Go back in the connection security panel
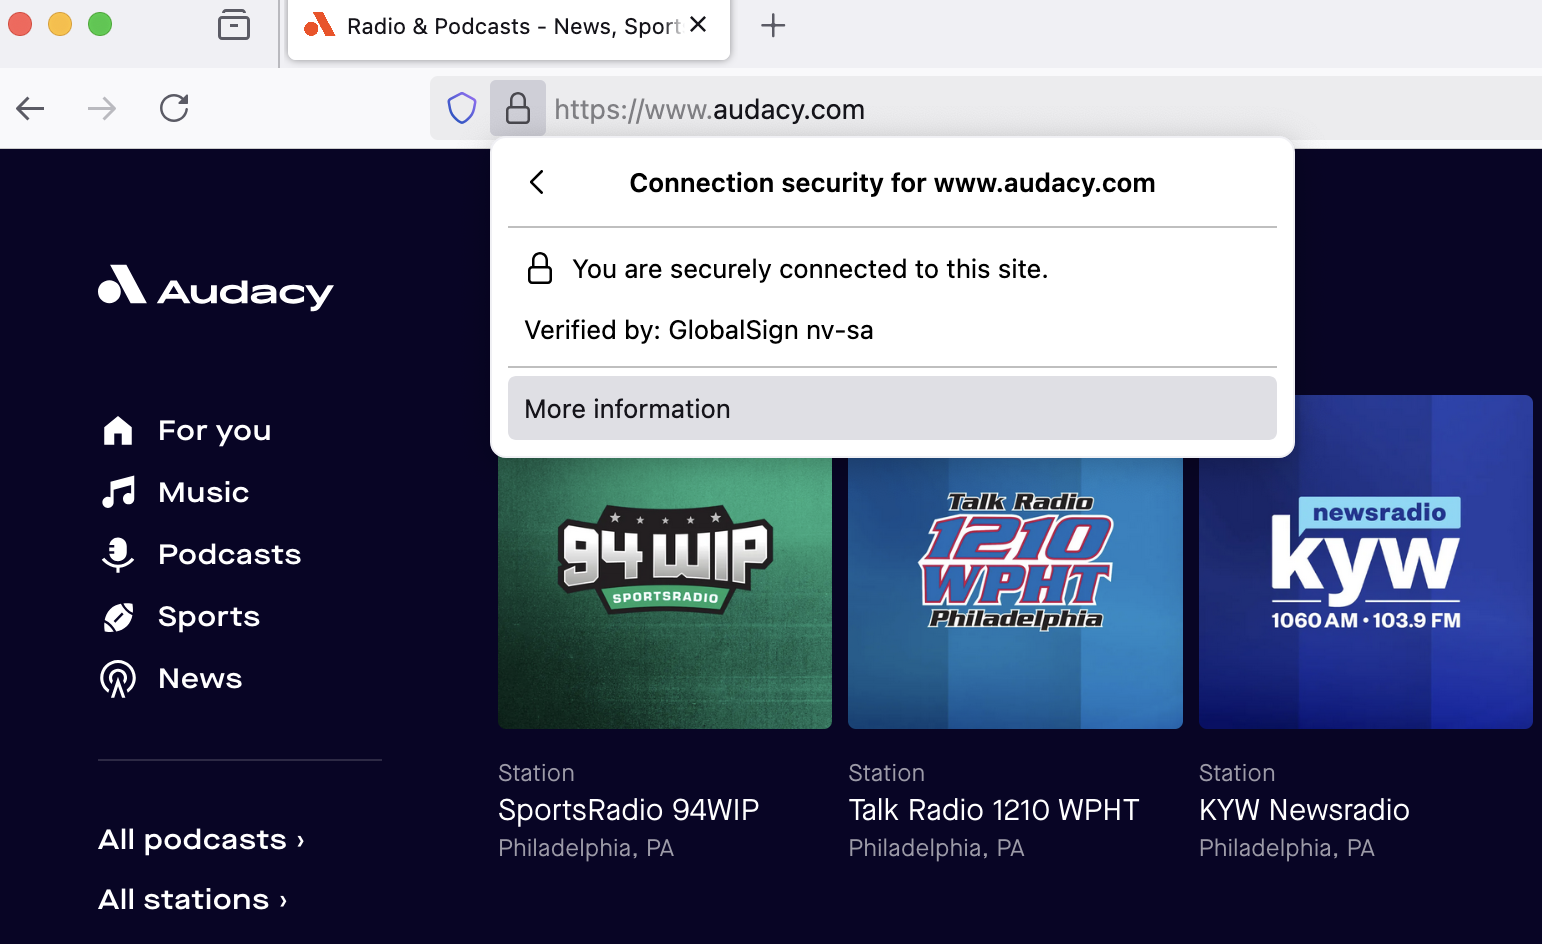The width and height of the screenshot is (1542, 944). click(537, 182)
